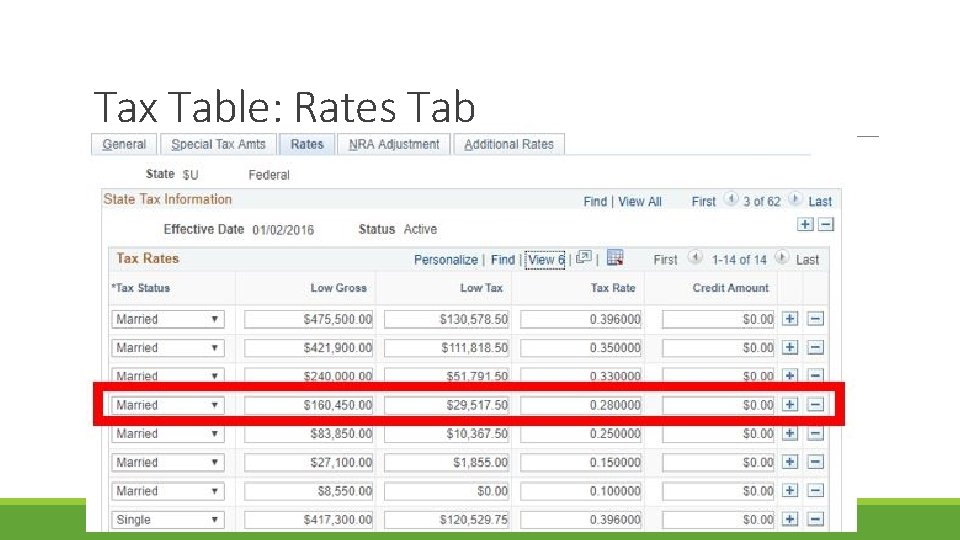
Task: Click Low Tax field showing $1,855.00
Action: click(x=446, y=462)
